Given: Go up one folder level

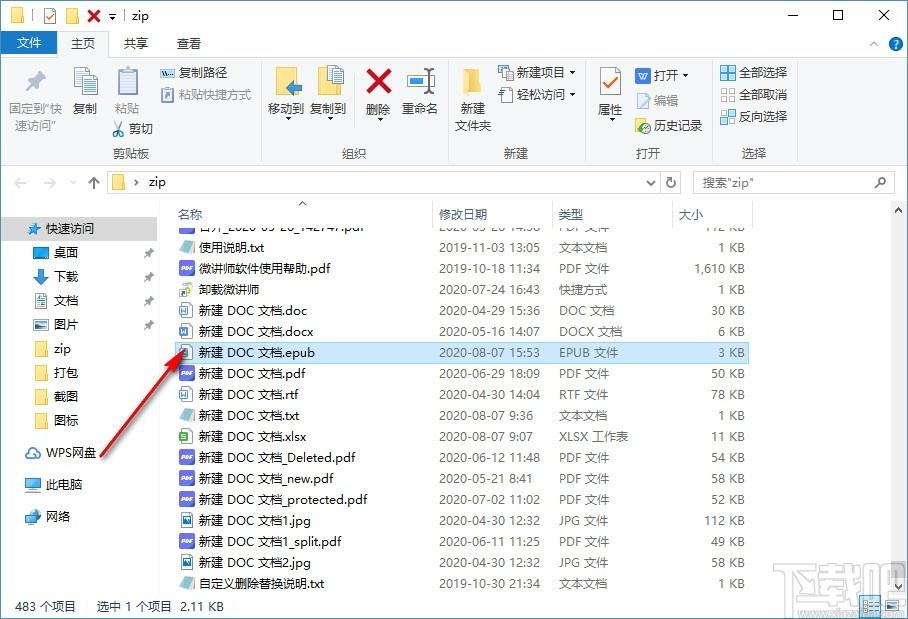Looking at the screenshot, I should coord(94,183).
